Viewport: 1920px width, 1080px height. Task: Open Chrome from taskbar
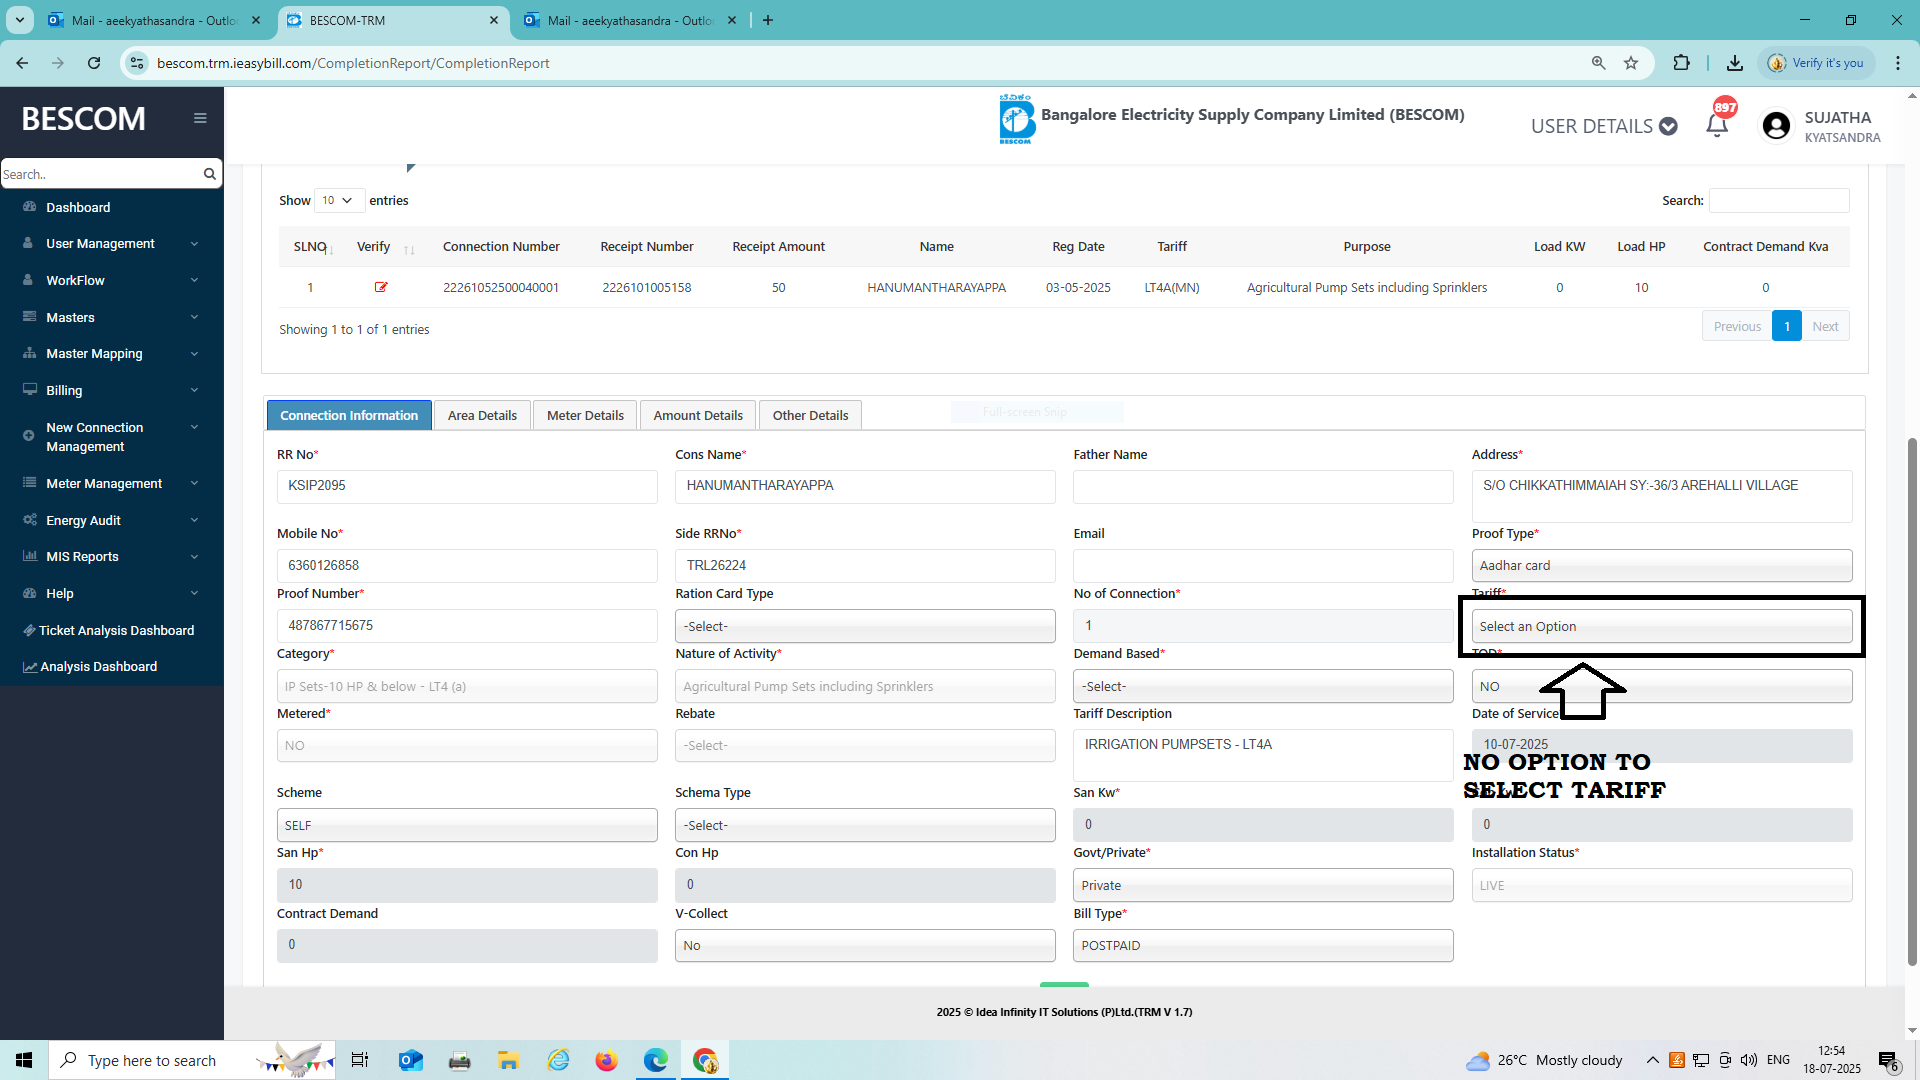(x=705, y=1060)
